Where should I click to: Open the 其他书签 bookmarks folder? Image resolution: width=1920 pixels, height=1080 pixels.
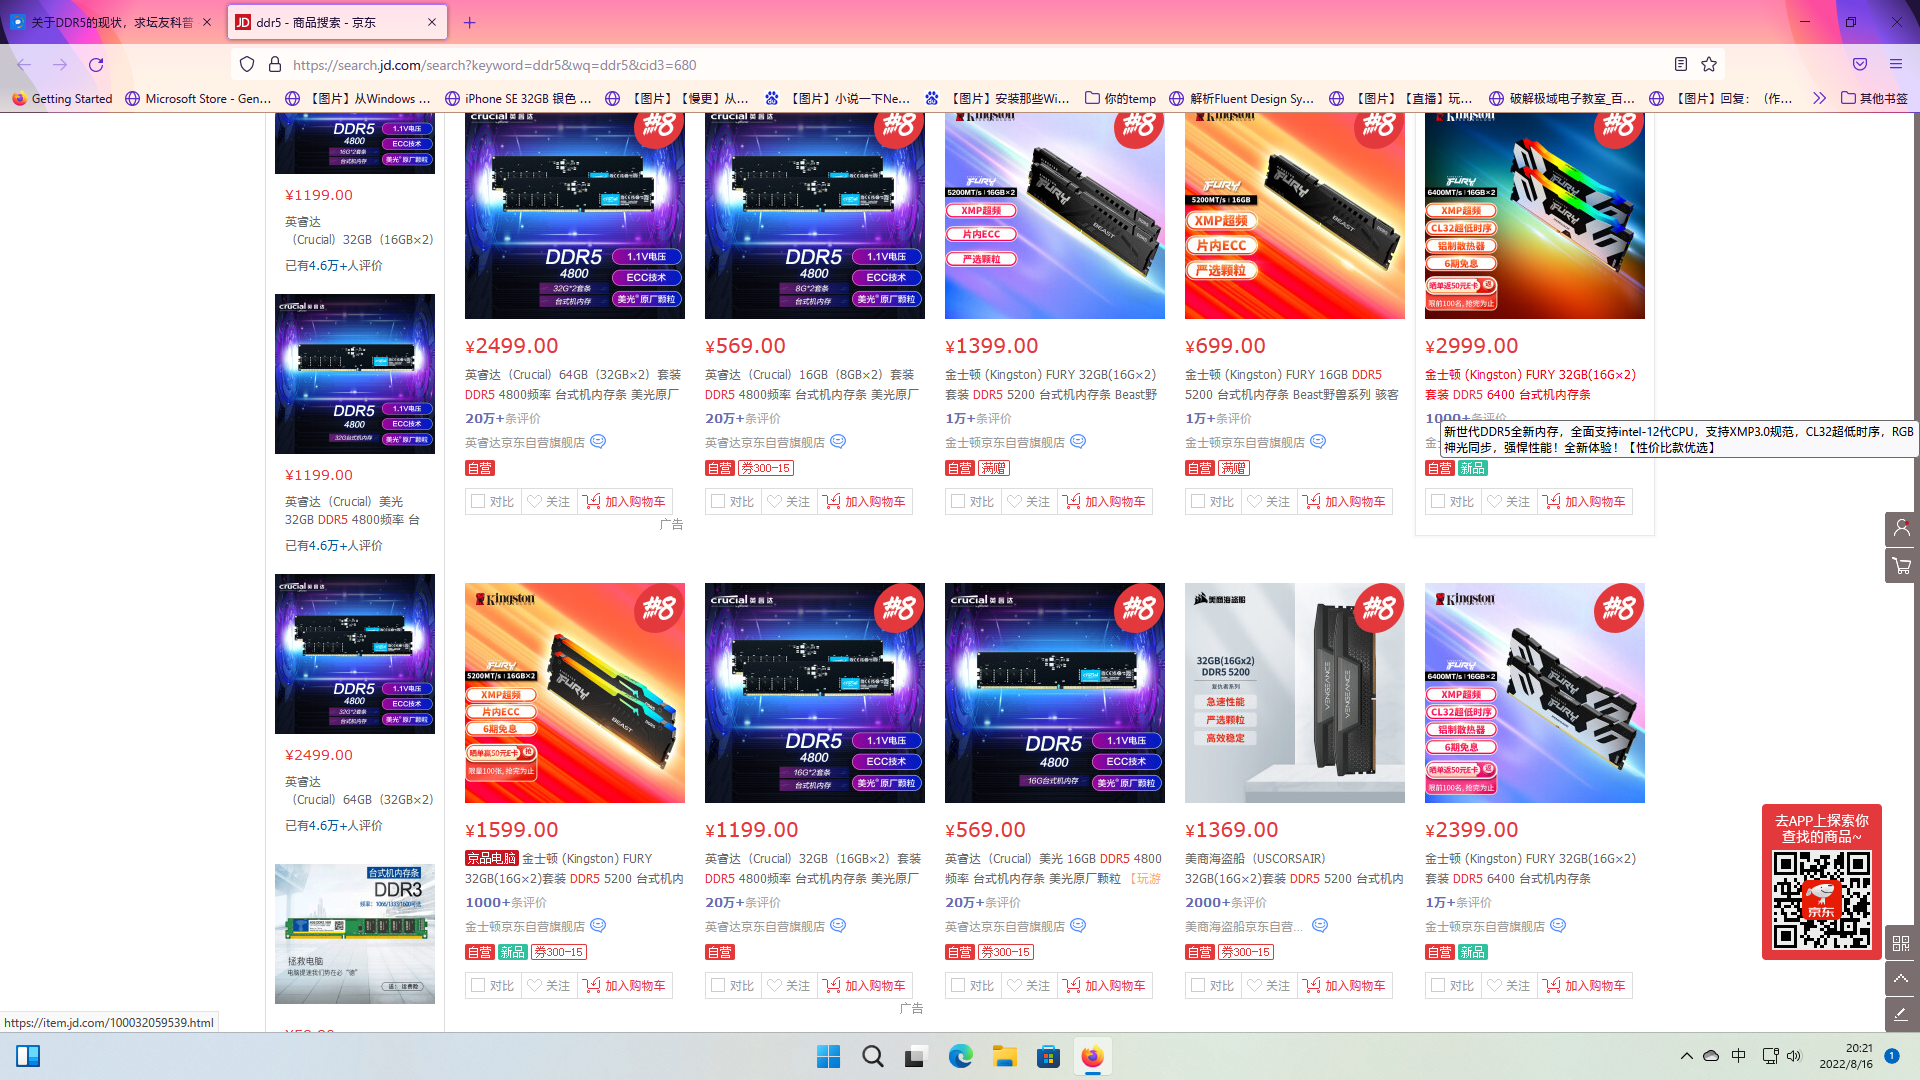1875,98
